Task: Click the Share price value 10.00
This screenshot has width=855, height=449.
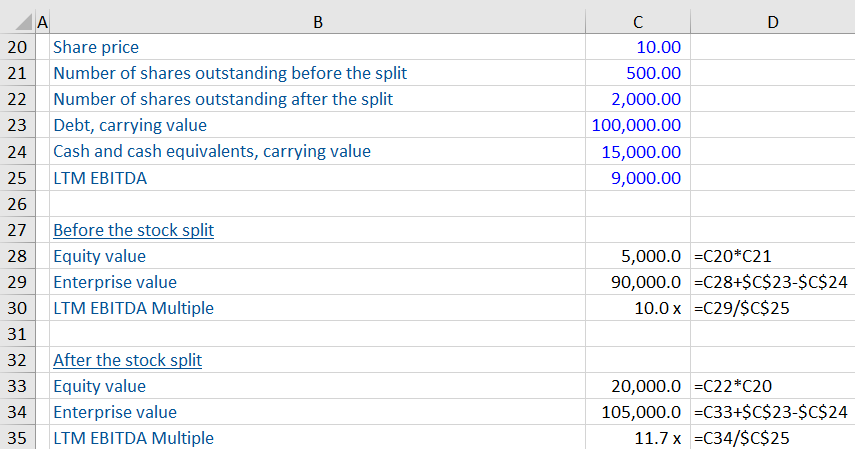Action: [657, 47]
